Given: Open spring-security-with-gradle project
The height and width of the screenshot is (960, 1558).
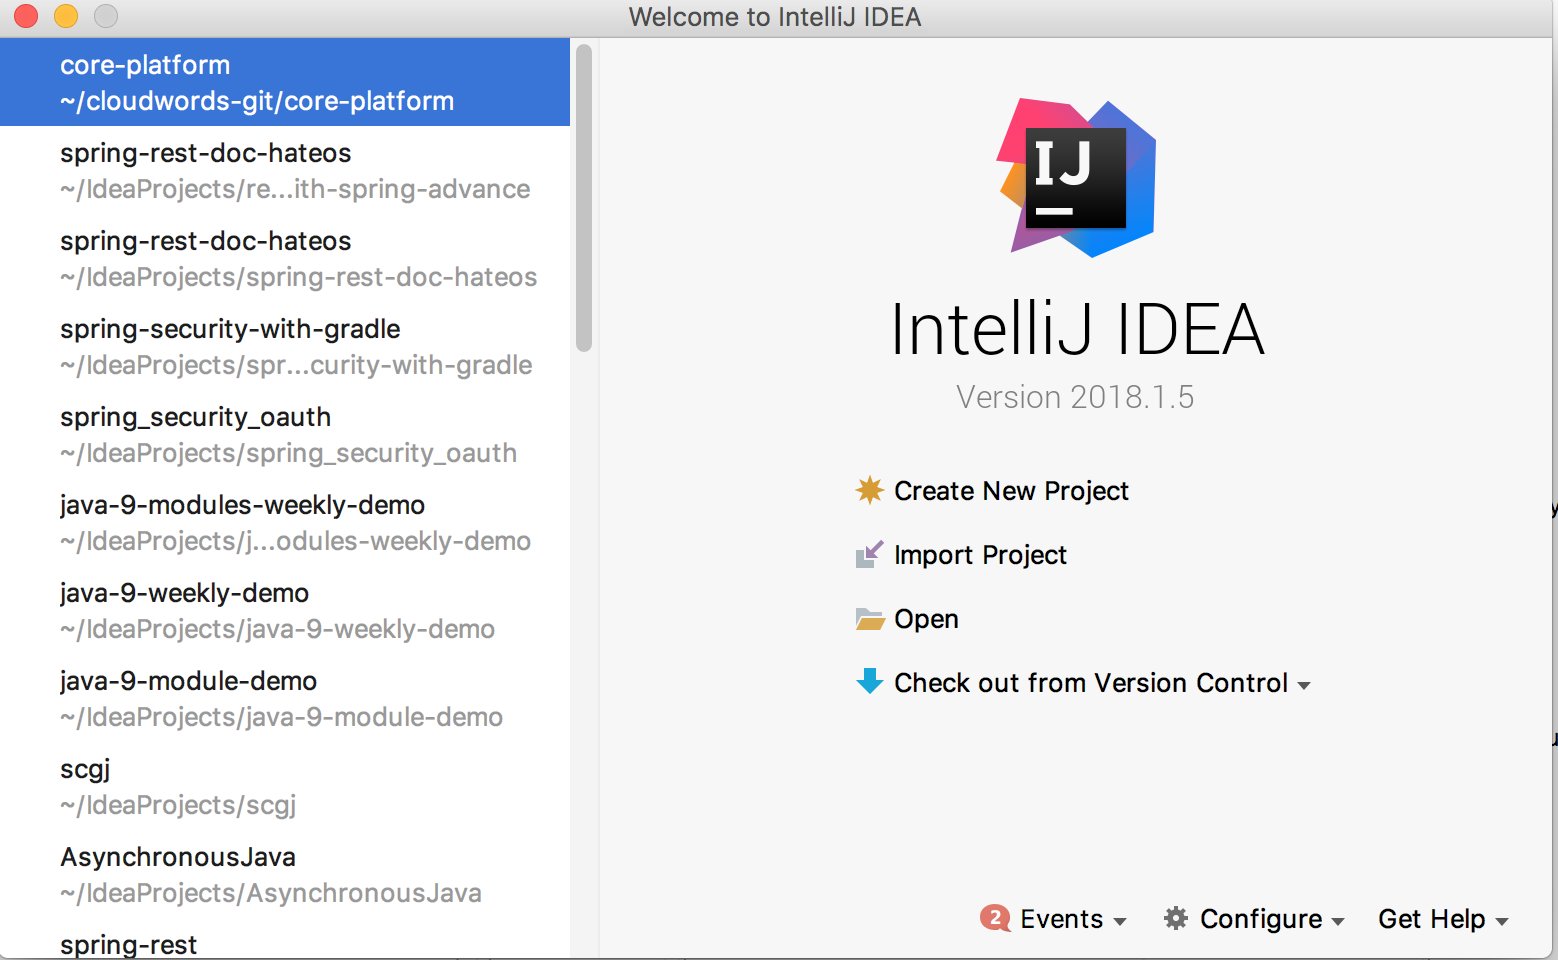Looking at the screenshot, I should 285,346.
